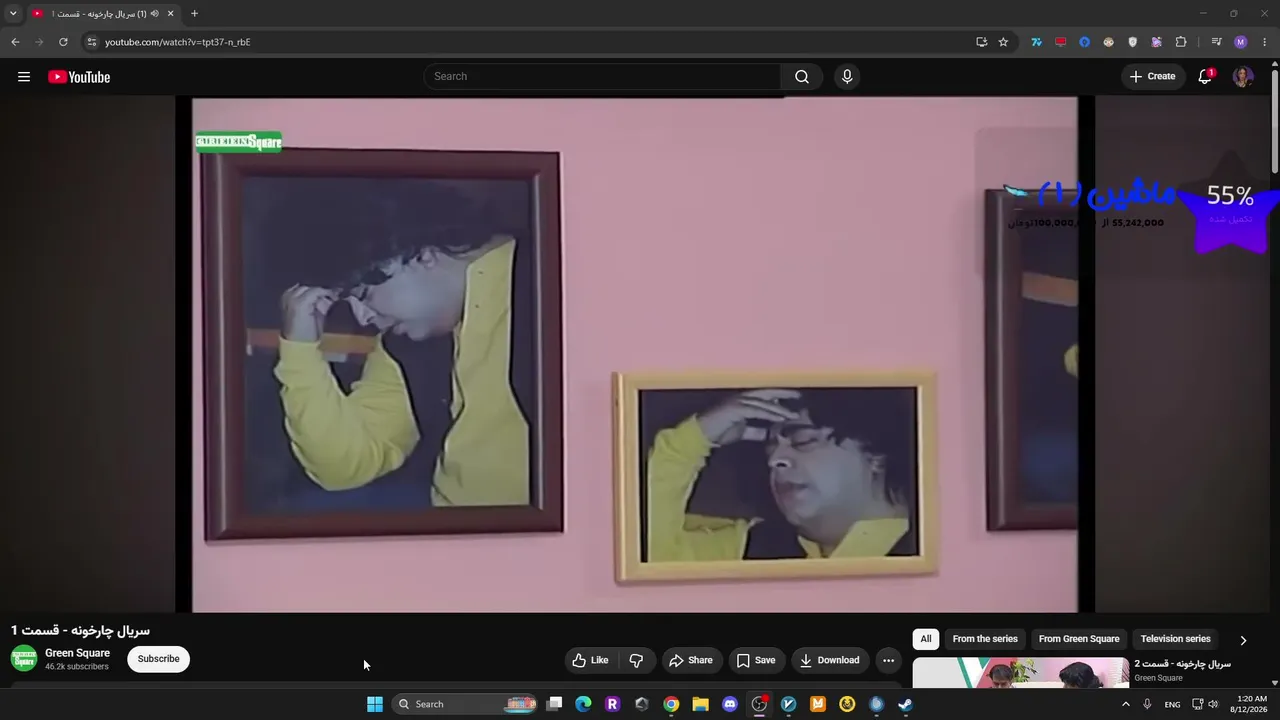The height and width of the screenshot is (720, 1280).
Task: Open the Chrome Extensions puzzle icon
Action: [1181, 42]
